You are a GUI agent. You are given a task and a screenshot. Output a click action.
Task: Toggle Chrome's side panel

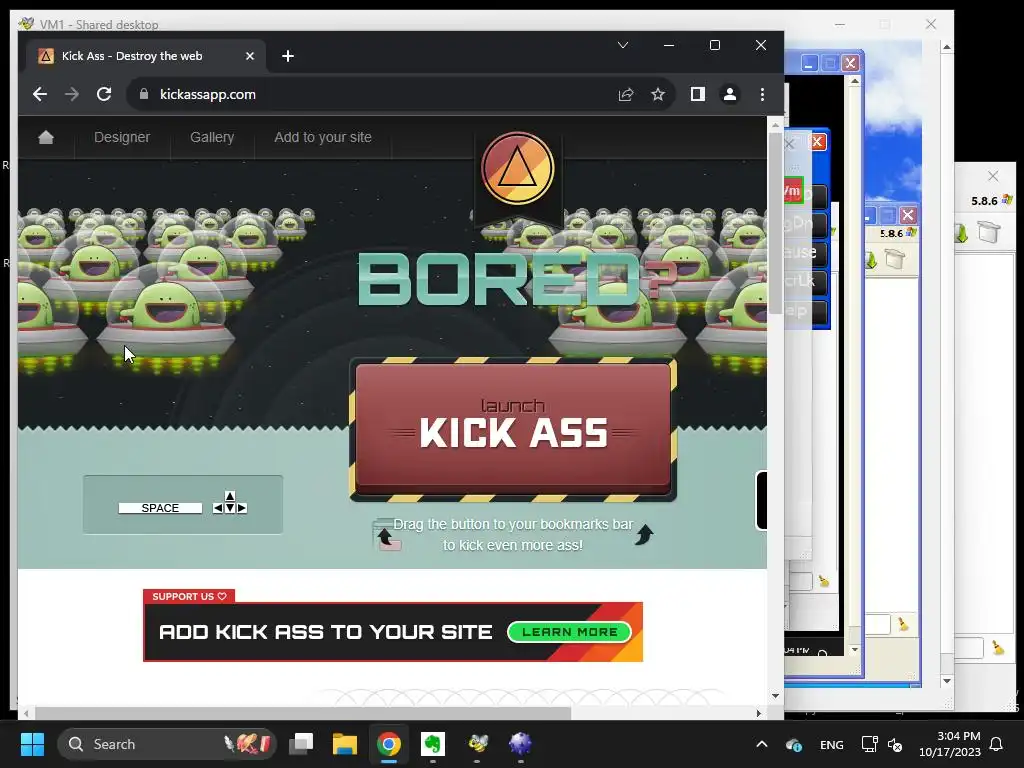[697, 95]
